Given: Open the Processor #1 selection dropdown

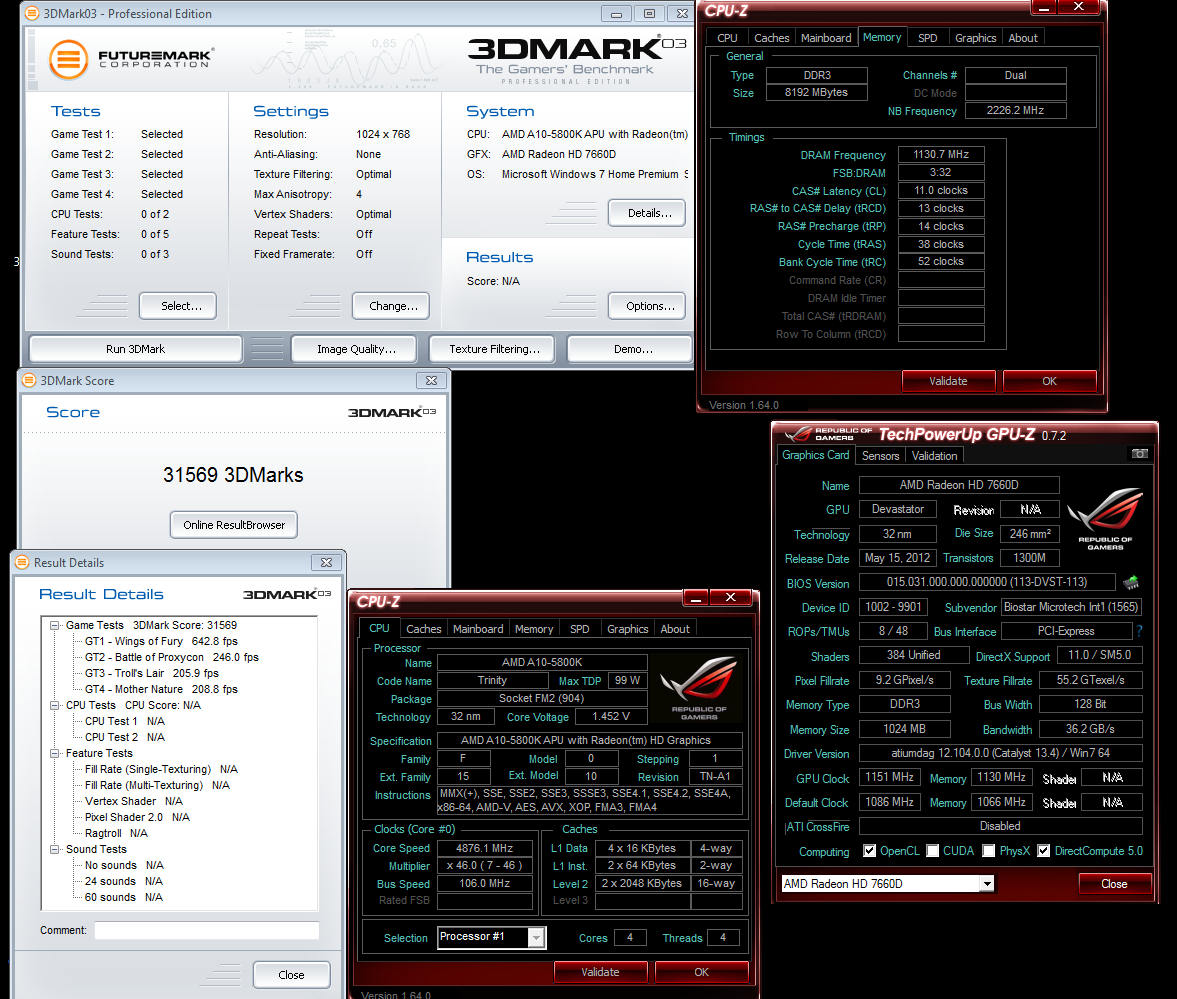Looking at the screenshot, I should point(536,937).
